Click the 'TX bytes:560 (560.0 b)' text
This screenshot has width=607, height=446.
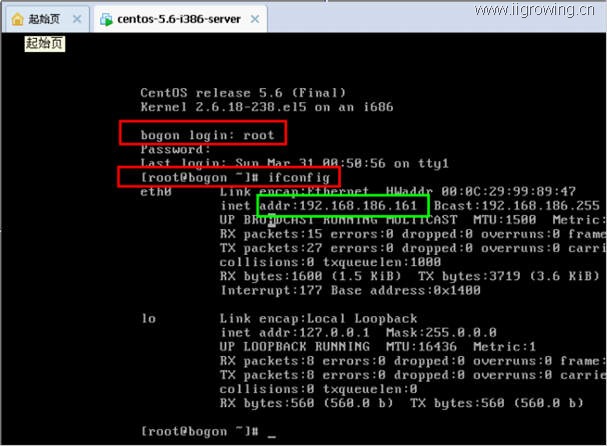click(x=497, y=403)
